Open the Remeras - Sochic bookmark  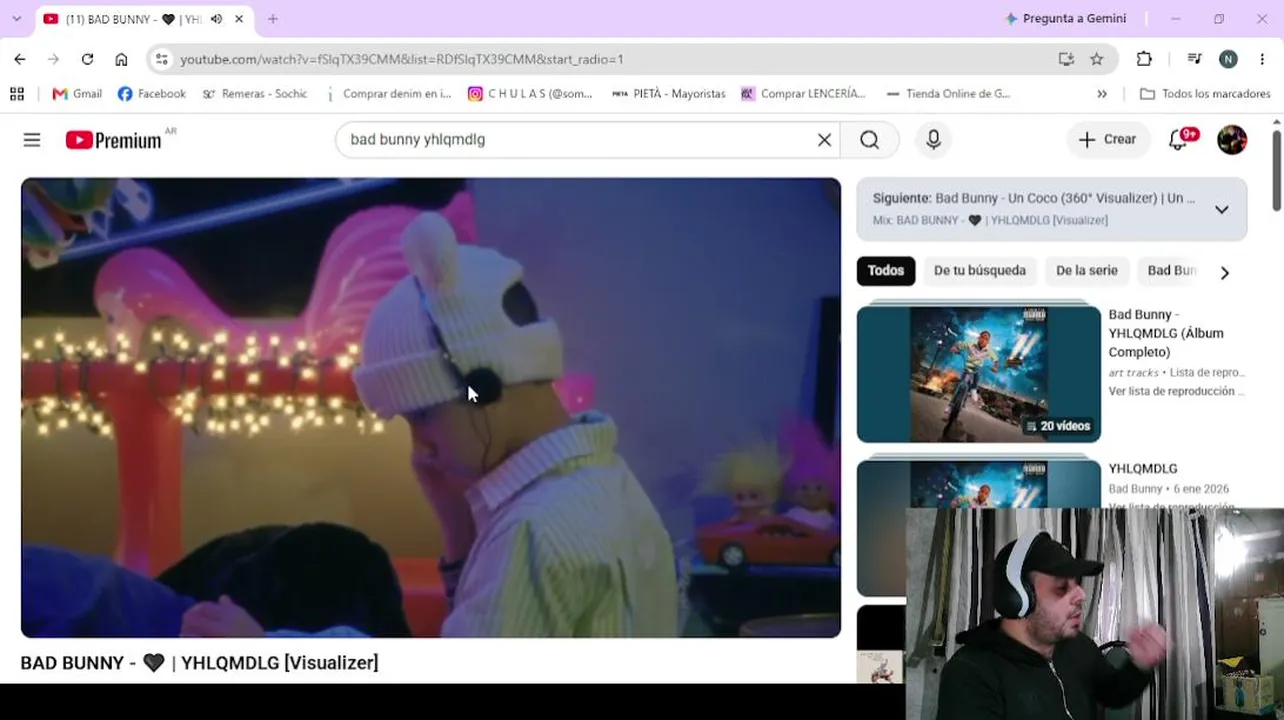[255, 94]
